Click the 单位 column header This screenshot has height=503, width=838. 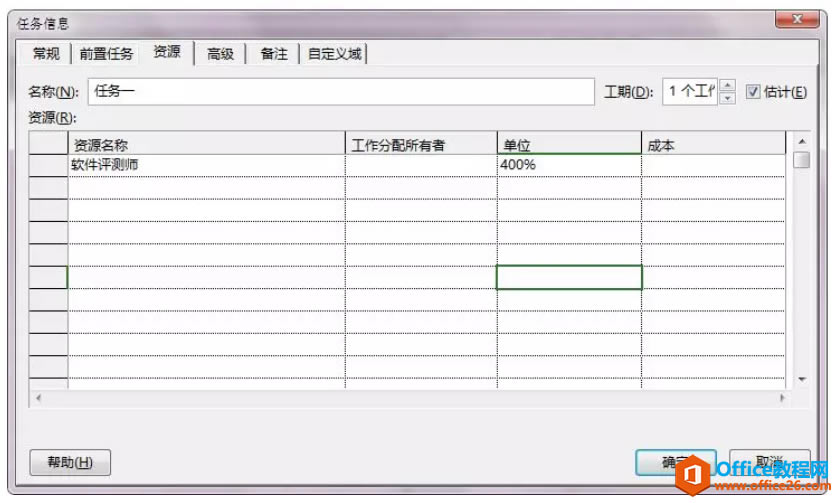569,144
